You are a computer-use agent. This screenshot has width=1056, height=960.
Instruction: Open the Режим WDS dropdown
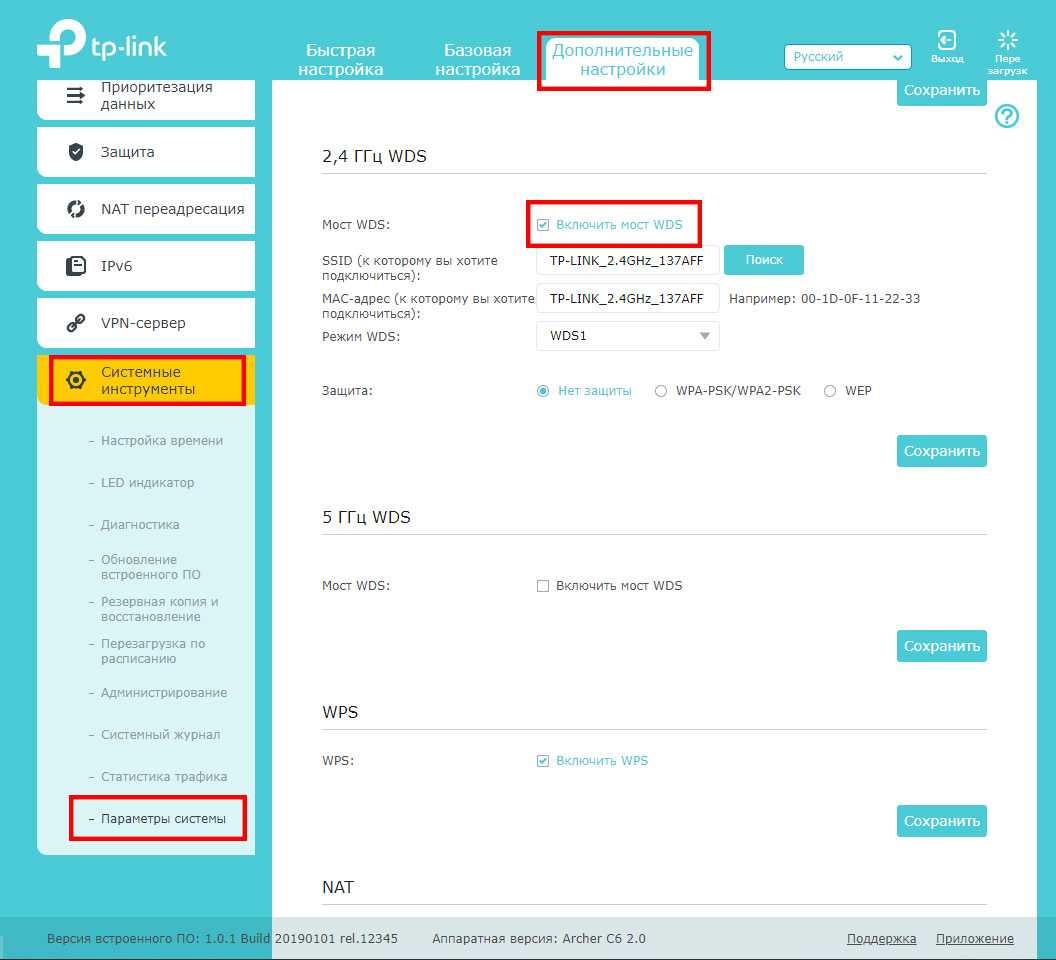[x=627, y=336]
